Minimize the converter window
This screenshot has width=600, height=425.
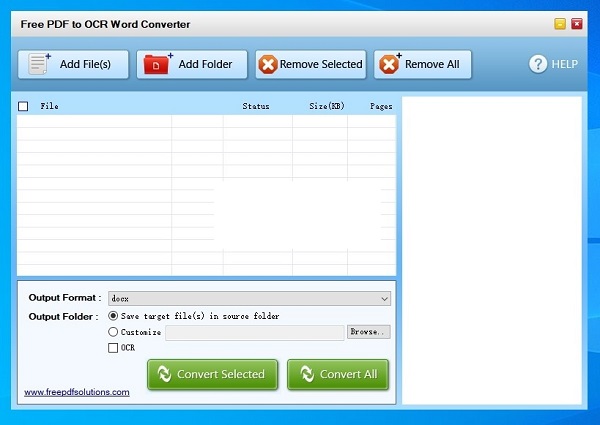point(560,24)
